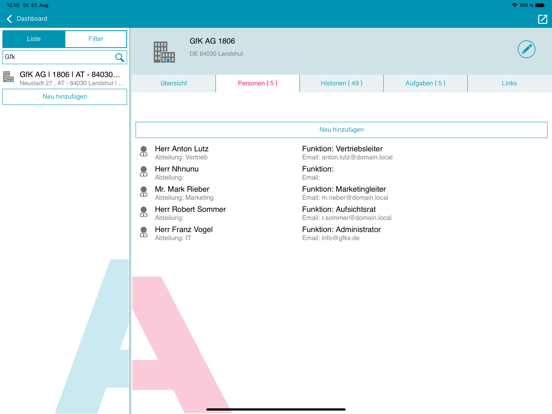Click the company title GfK AG 1806
The width and height of the screenshot is (552, 414).
point(212,41)
